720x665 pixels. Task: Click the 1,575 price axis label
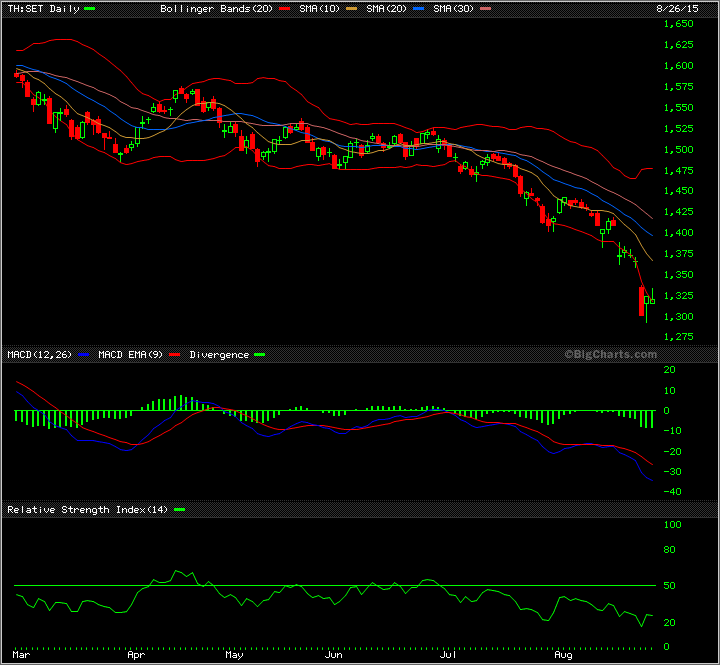pyautogui.click(x=679, y=87)
